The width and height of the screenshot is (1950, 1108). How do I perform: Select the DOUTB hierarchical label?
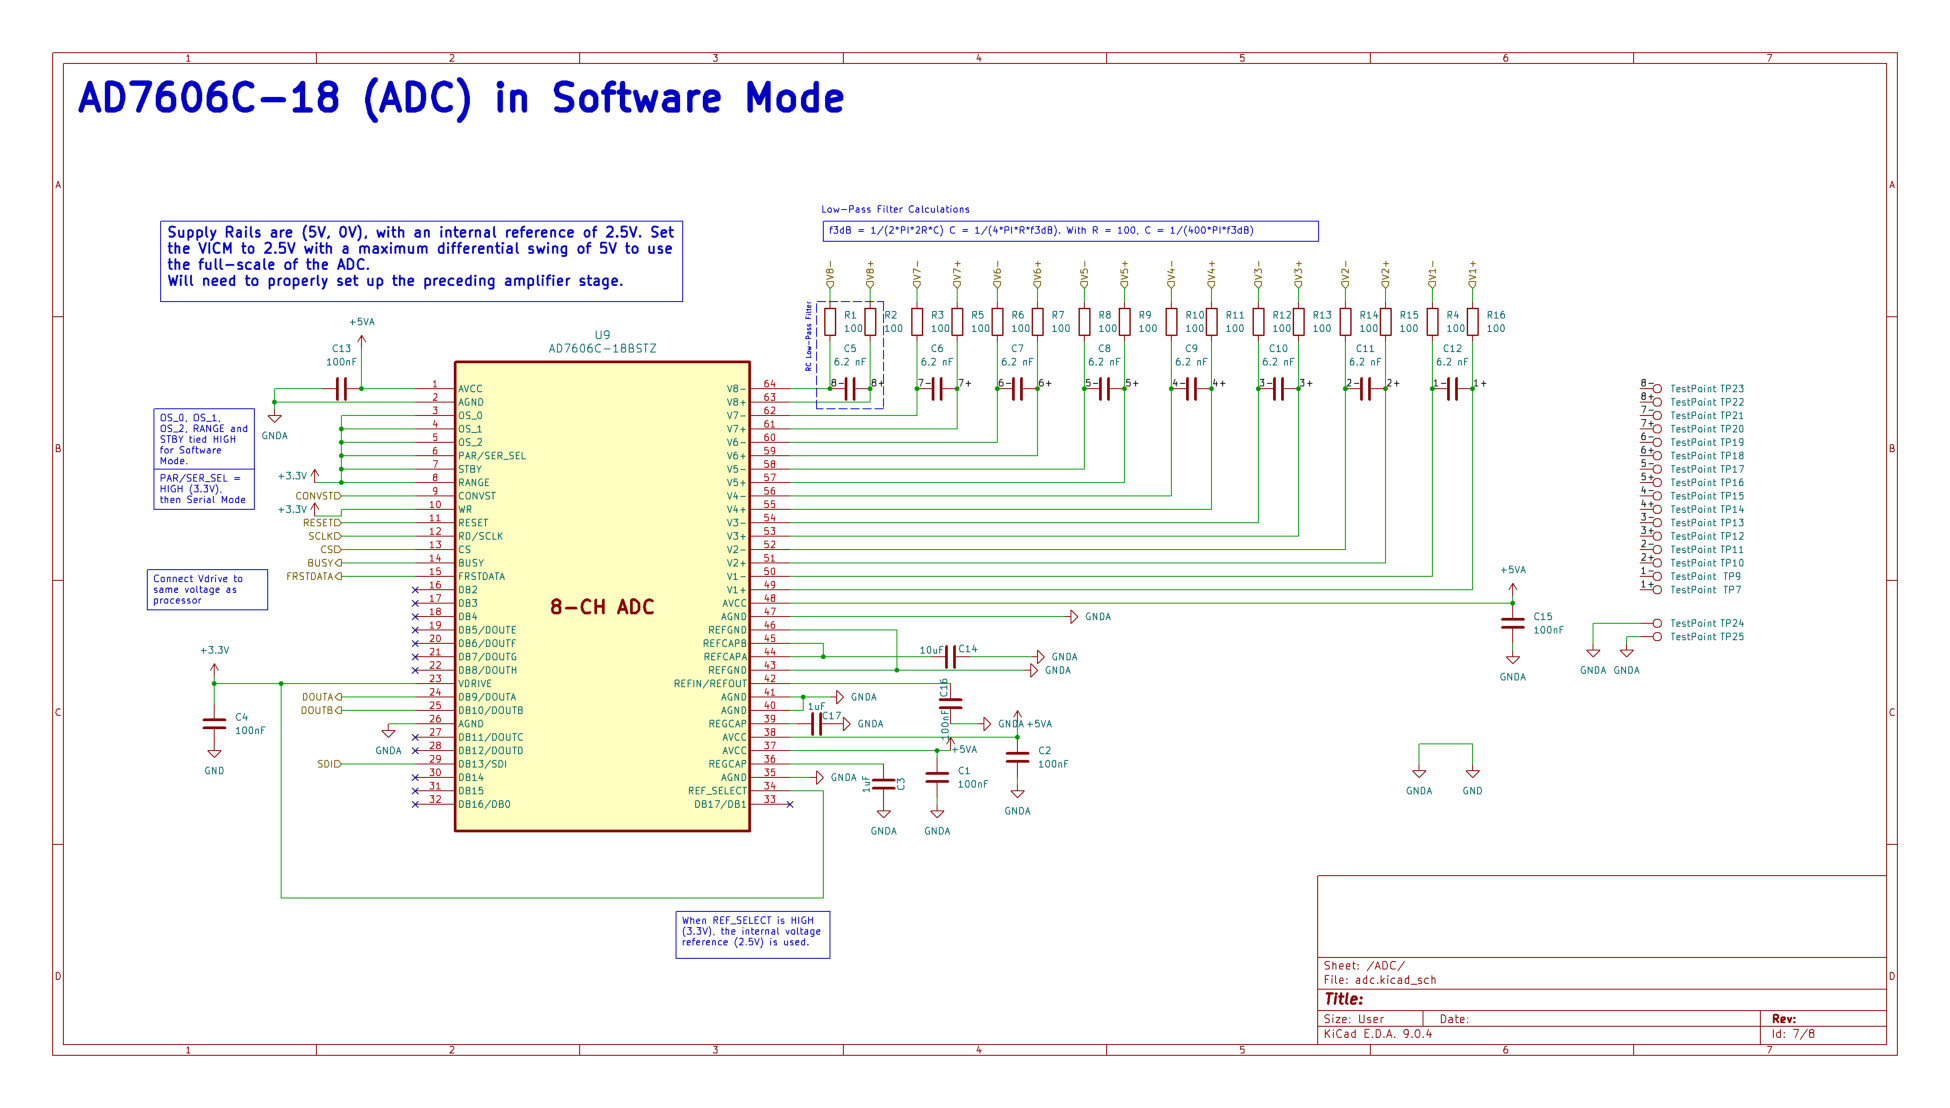[321, 711]
